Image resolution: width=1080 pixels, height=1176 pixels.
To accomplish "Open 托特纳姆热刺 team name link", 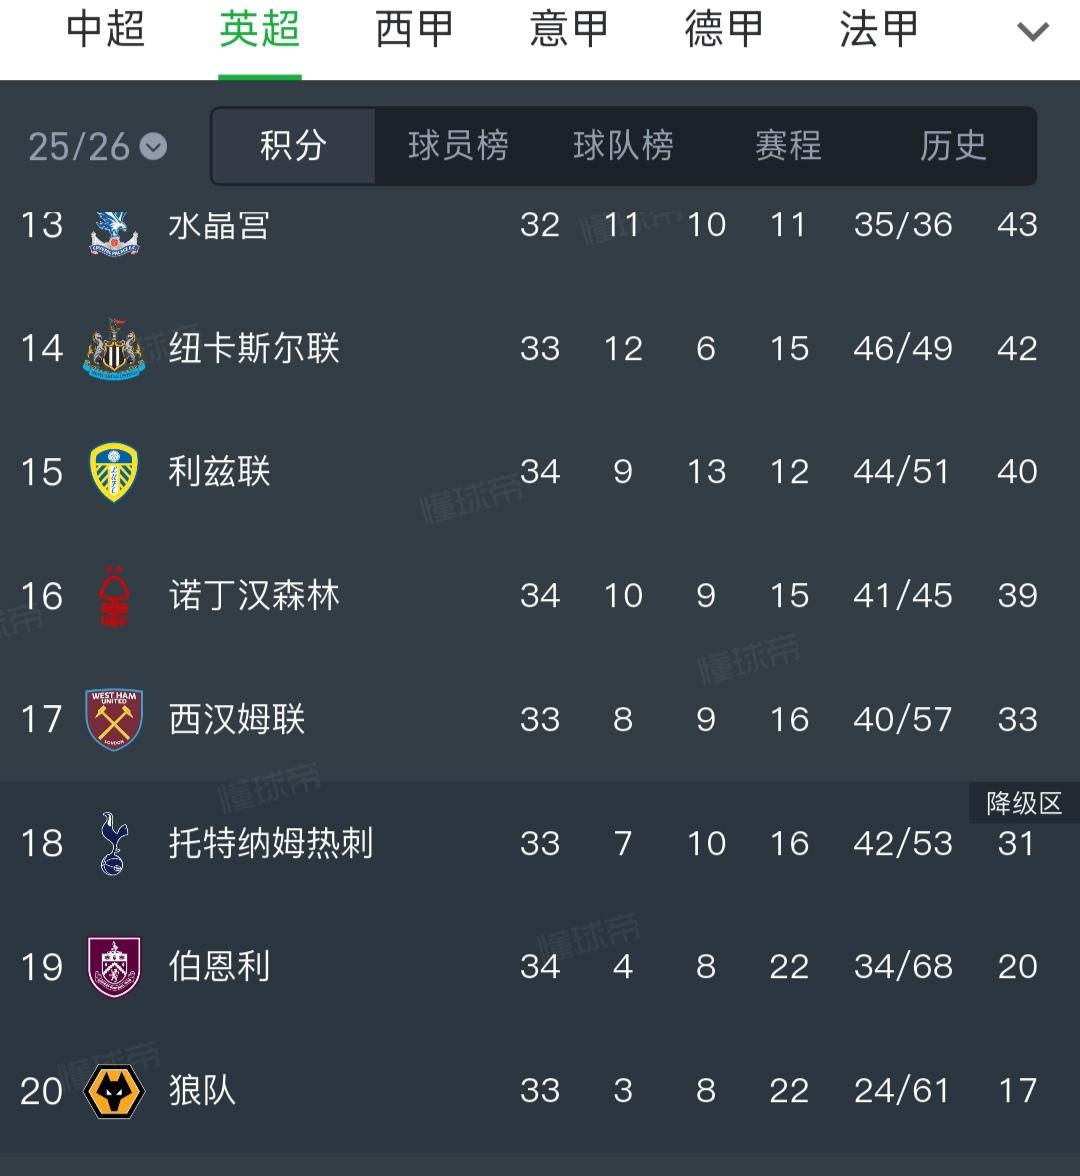I will tap(270, 843).
